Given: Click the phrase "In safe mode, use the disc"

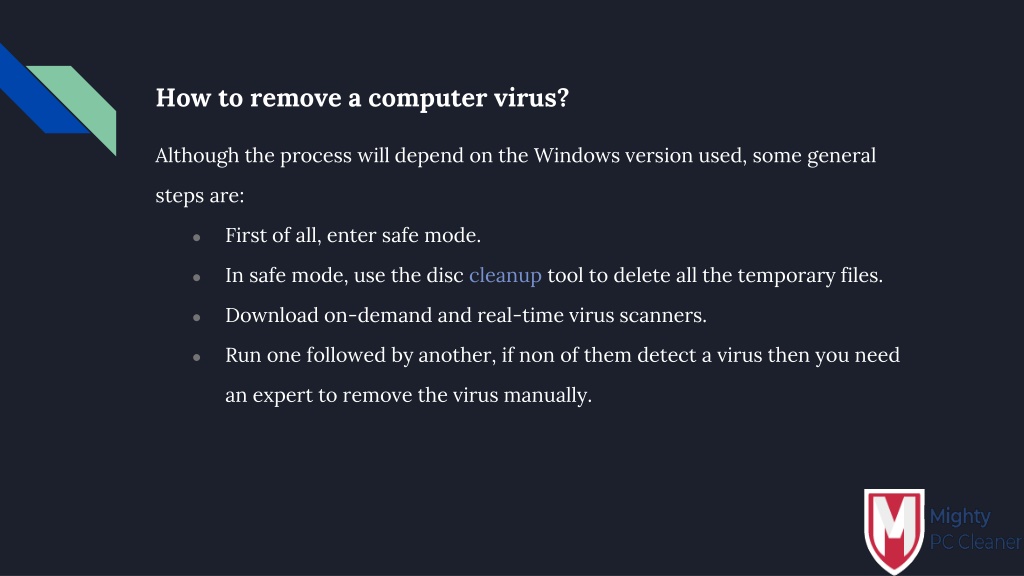Looking at the screenshot, I should tap(344, 276).
